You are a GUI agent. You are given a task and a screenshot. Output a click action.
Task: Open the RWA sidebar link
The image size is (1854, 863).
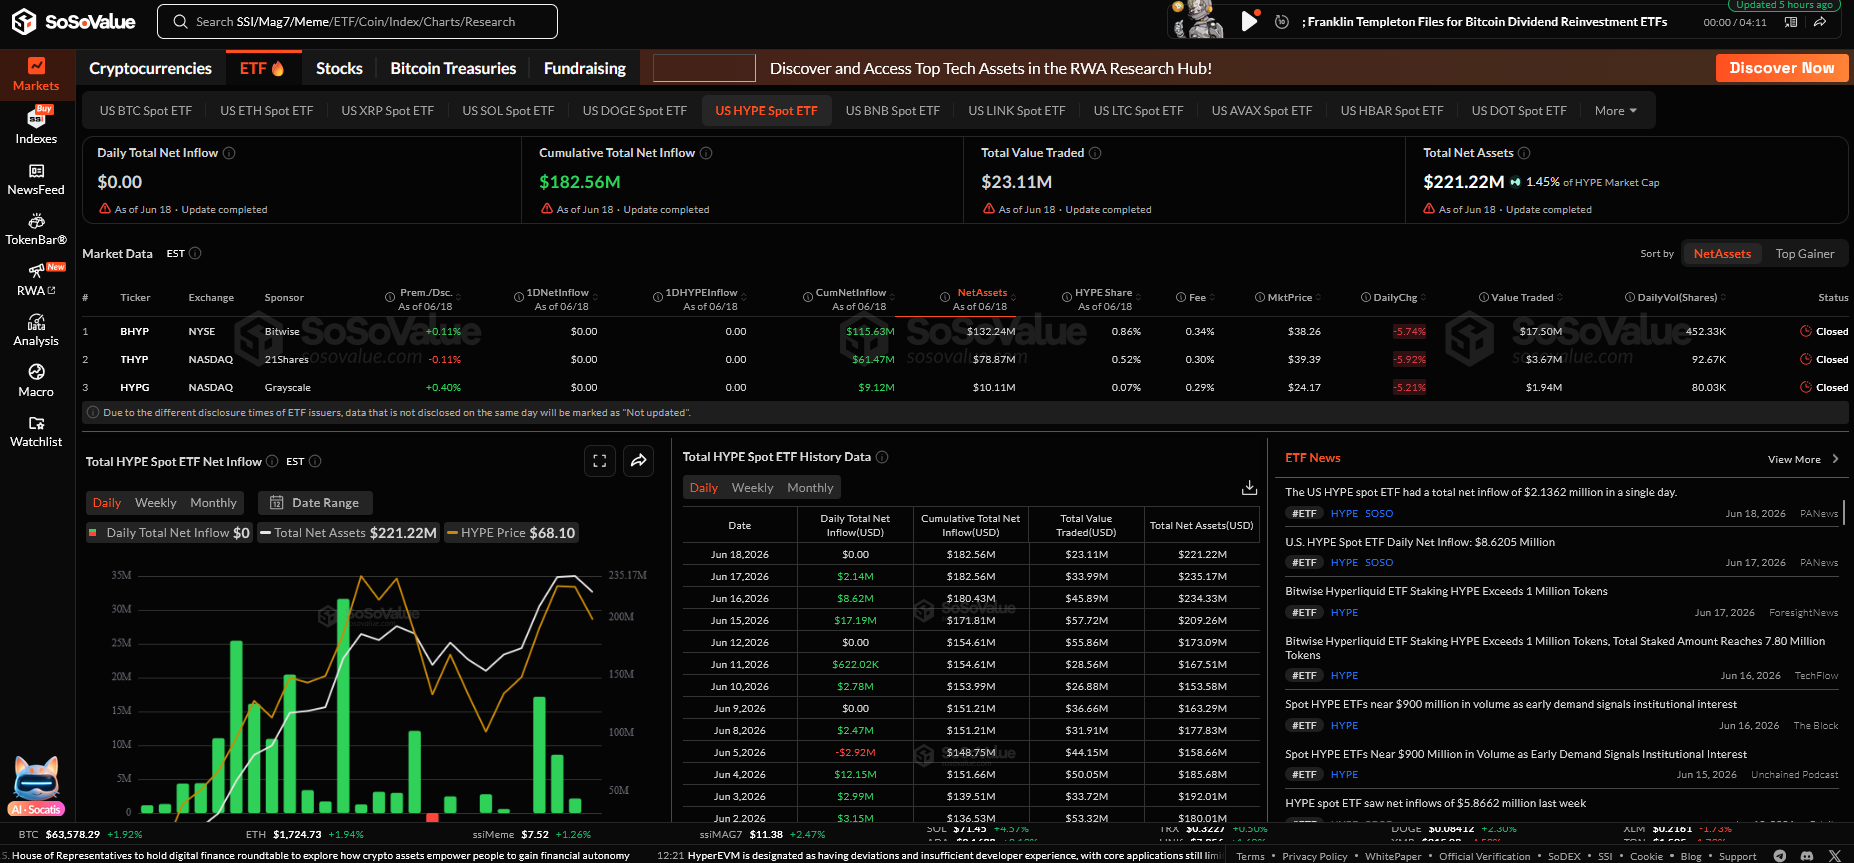(x=36, y=280)
